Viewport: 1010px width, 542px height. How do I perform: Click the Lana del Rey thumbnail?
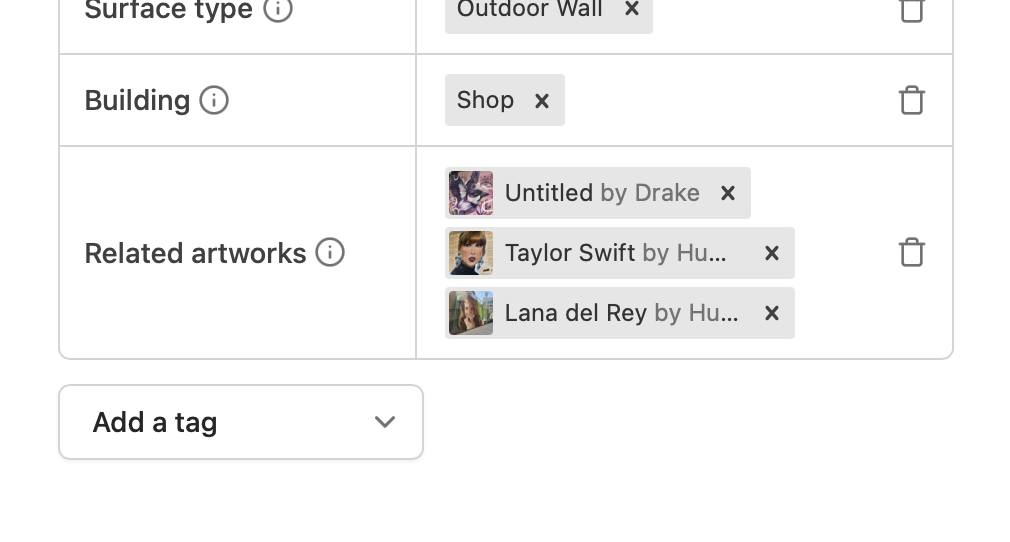pos(471,313)
